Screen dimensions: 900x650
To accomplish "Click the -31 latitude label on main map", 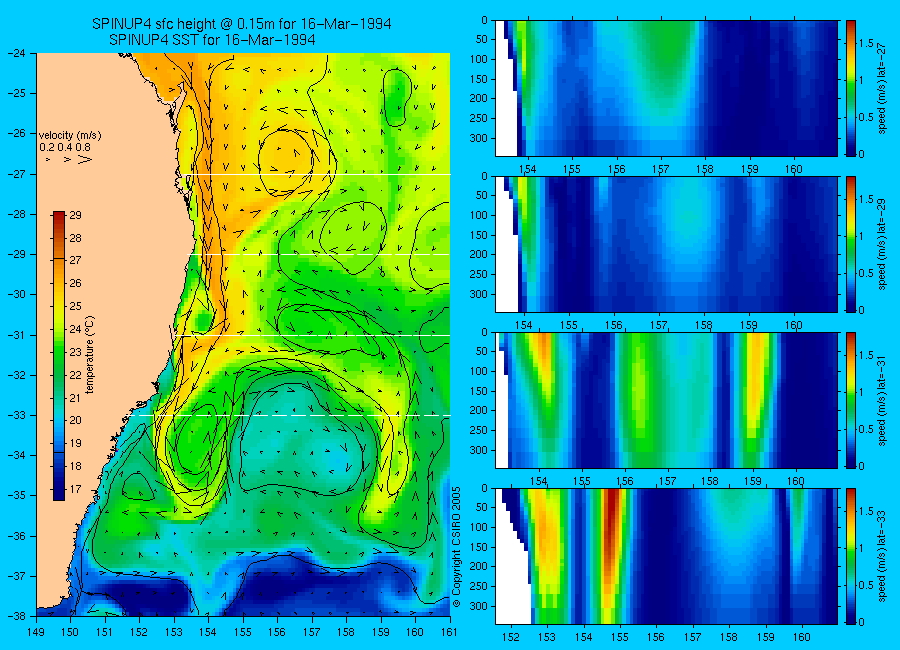I will click(17, 335).
